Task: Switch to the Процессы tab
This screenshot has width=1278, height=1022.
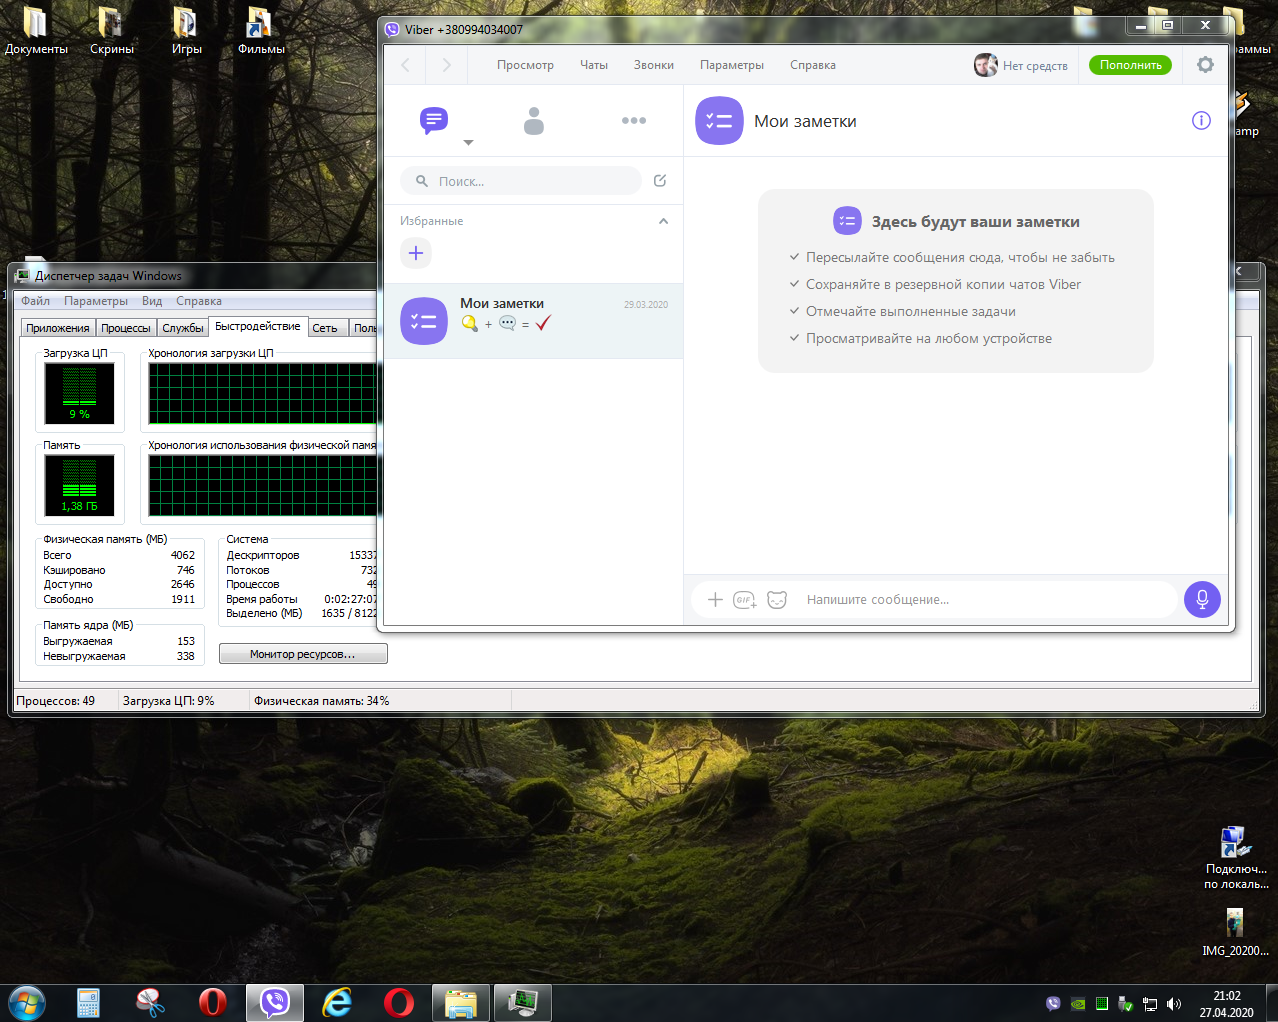Action: pos(125,328)
